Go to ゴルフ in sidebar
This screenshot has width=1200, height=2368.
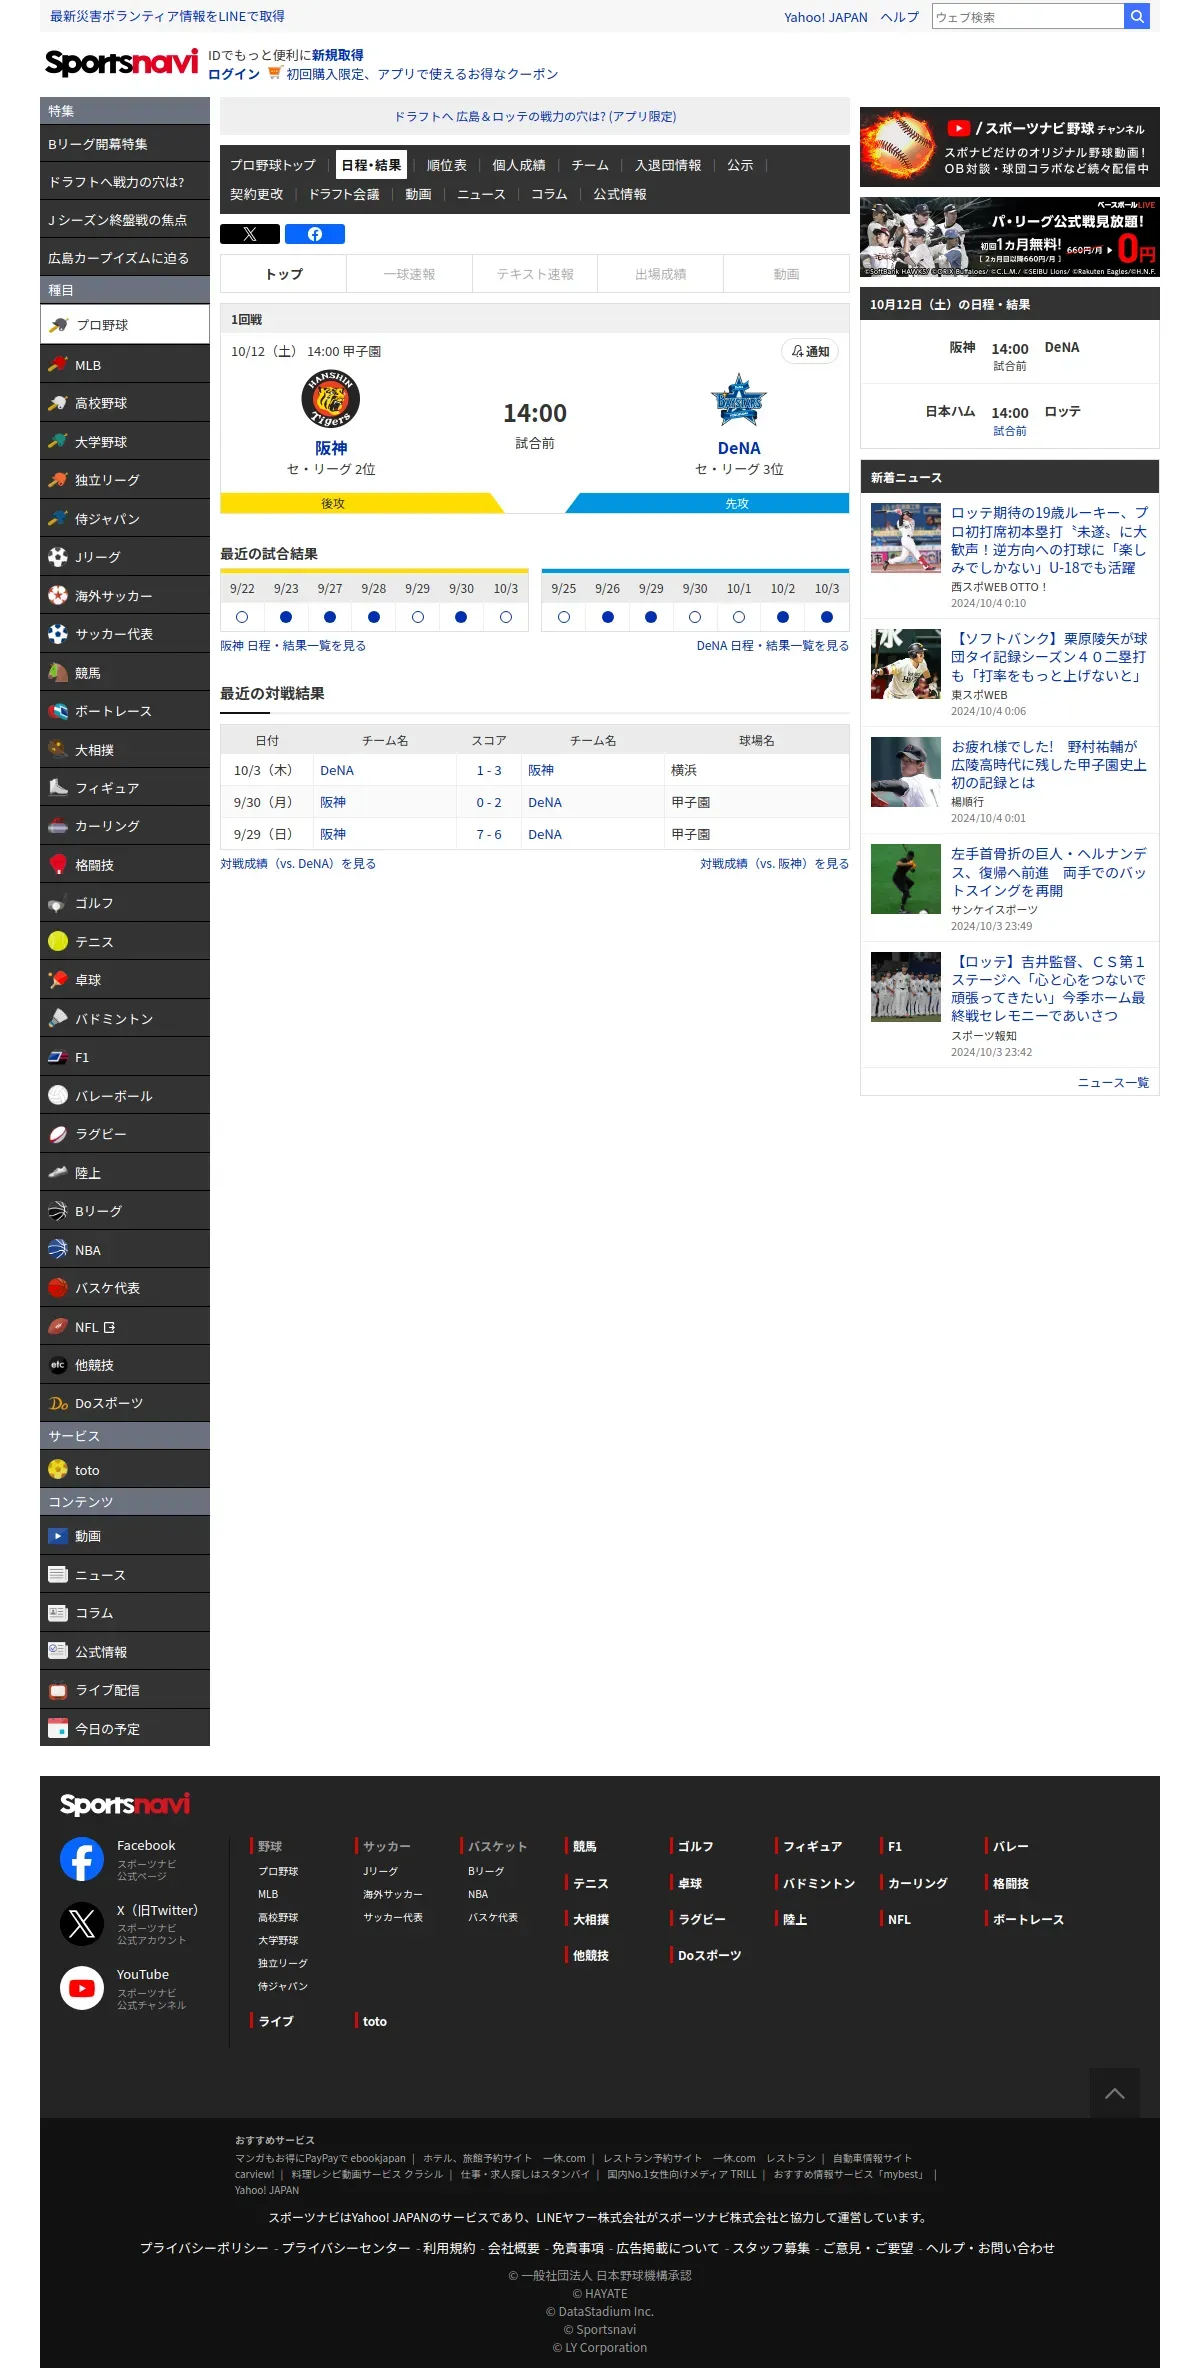(x=125, y=903)
